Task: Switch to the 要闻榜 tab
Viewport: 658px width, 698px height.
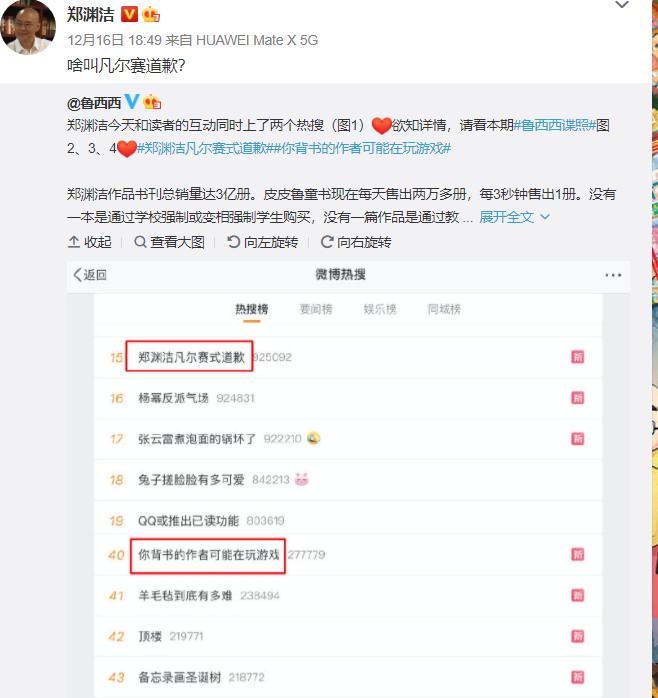Action: pos(316,309)
